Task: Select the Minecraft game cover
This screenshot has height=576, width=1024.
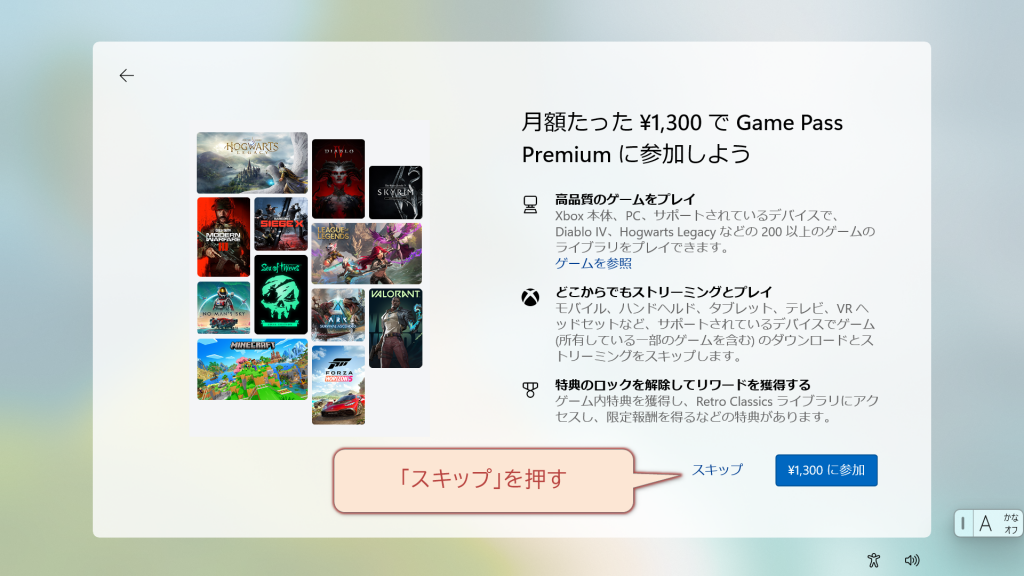Action: (x=252, y=369)
